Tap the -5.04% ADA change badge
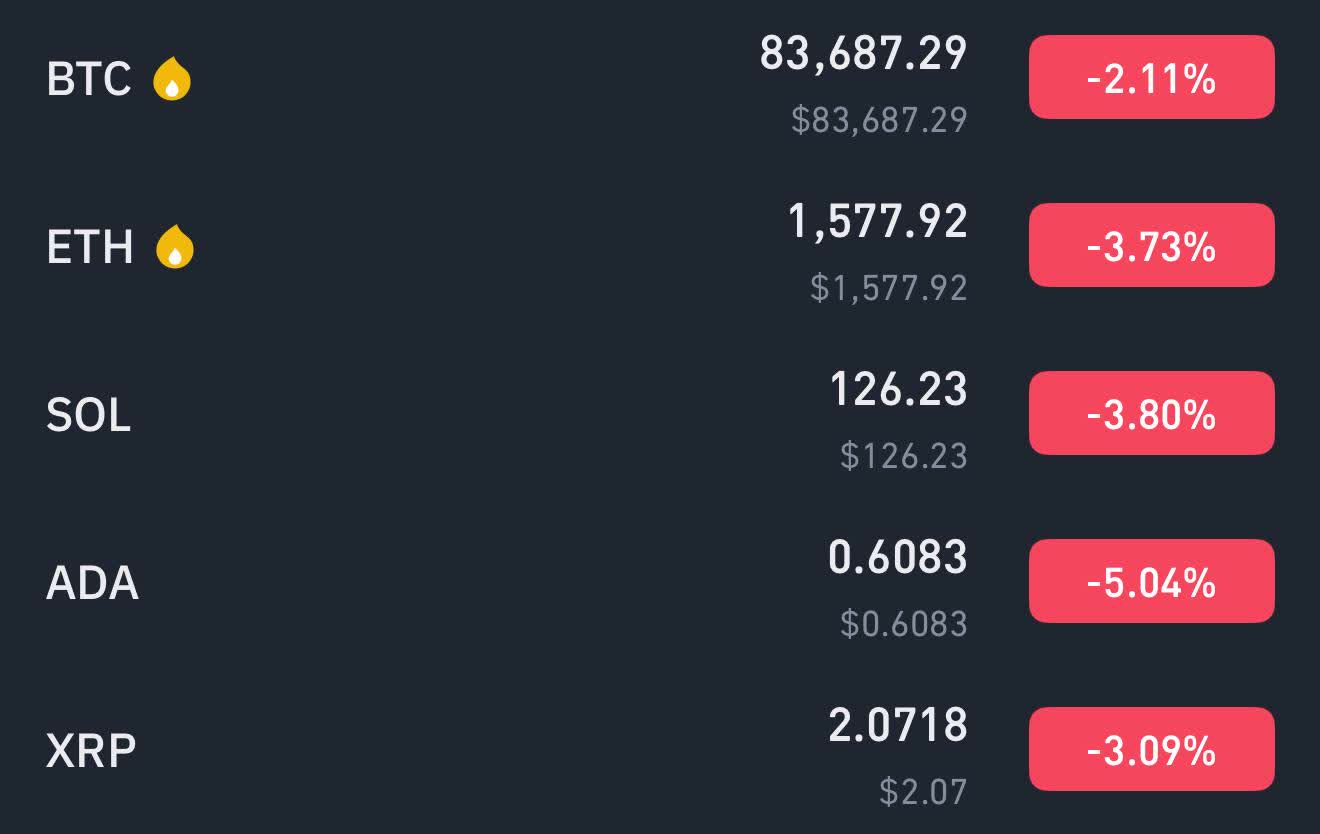 coord(1151,582)
